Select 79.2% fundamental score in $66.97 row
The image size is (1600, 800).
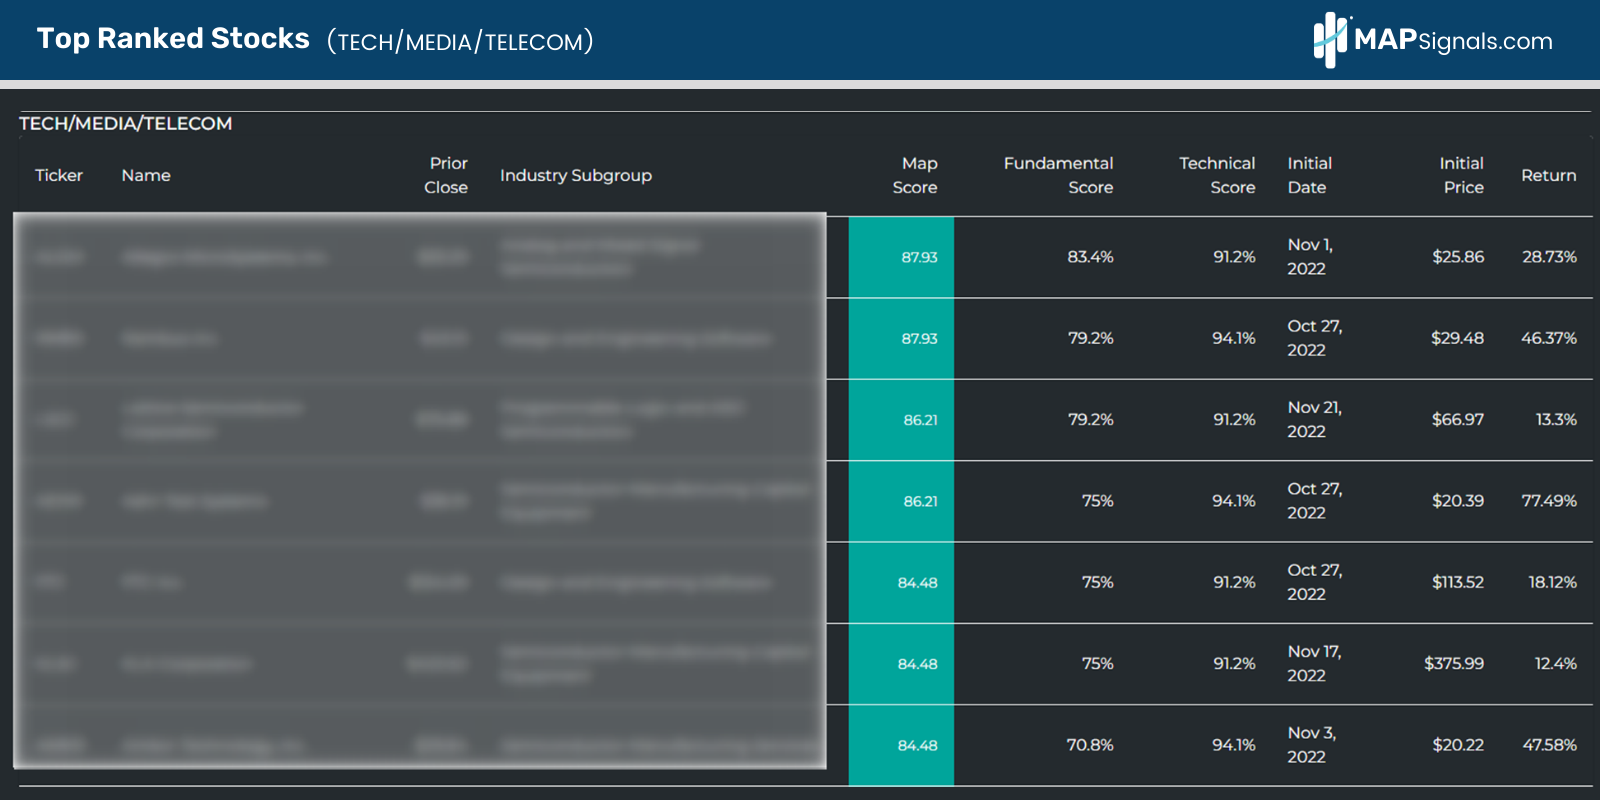[x=1090, y=420]
